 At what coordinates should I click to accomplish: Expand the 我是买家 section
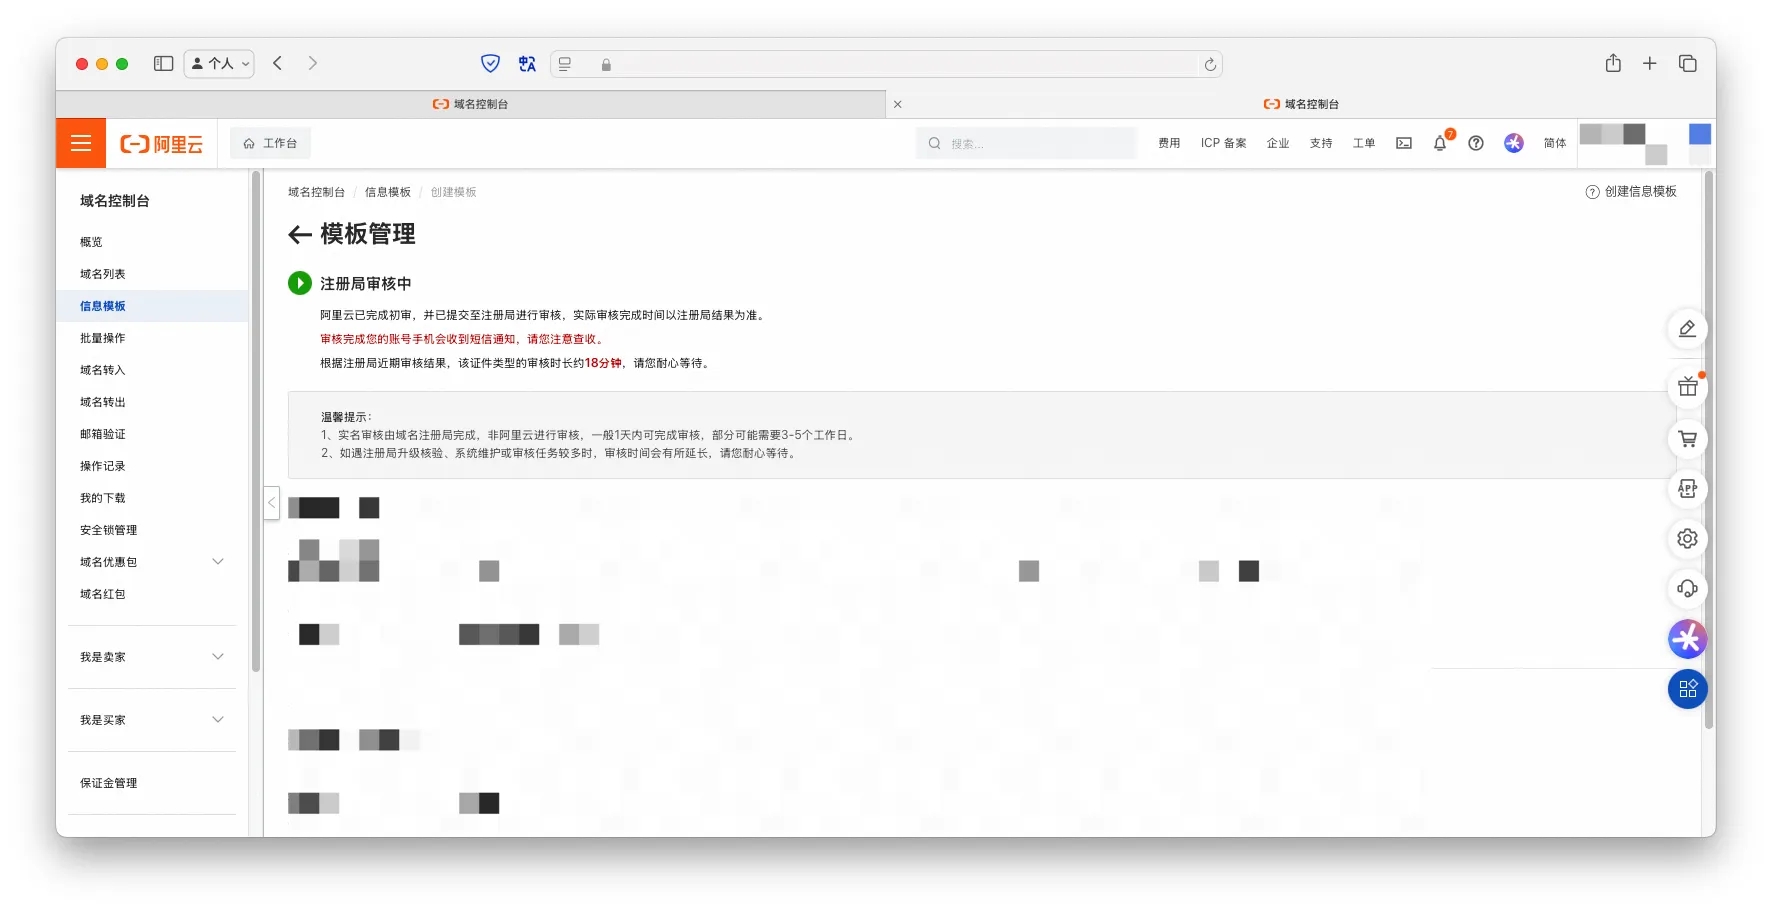pos(218,720)
